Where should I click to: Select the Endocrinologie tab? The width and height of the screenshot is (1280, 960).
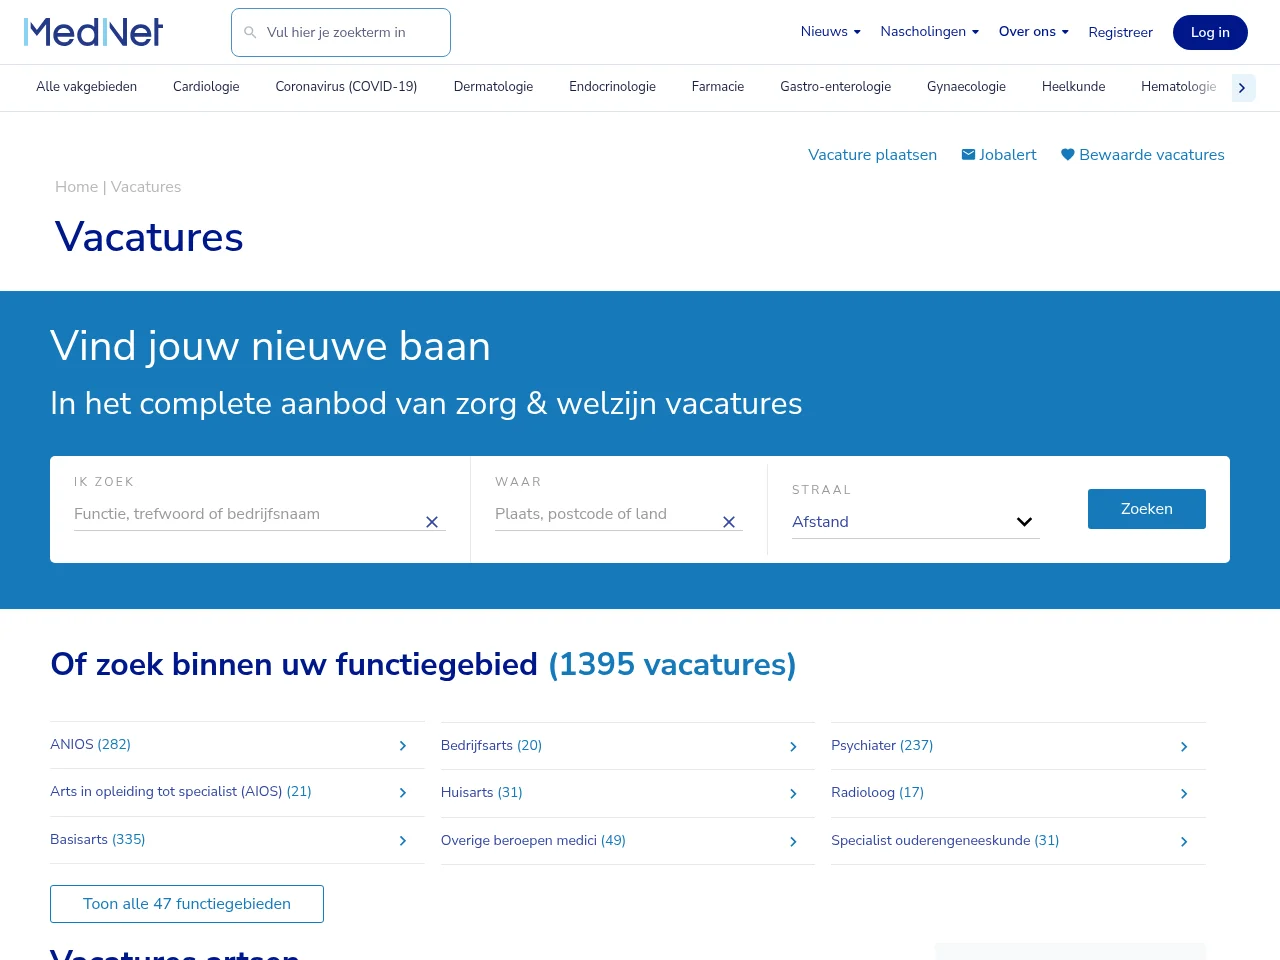click(x=612, y=87)
